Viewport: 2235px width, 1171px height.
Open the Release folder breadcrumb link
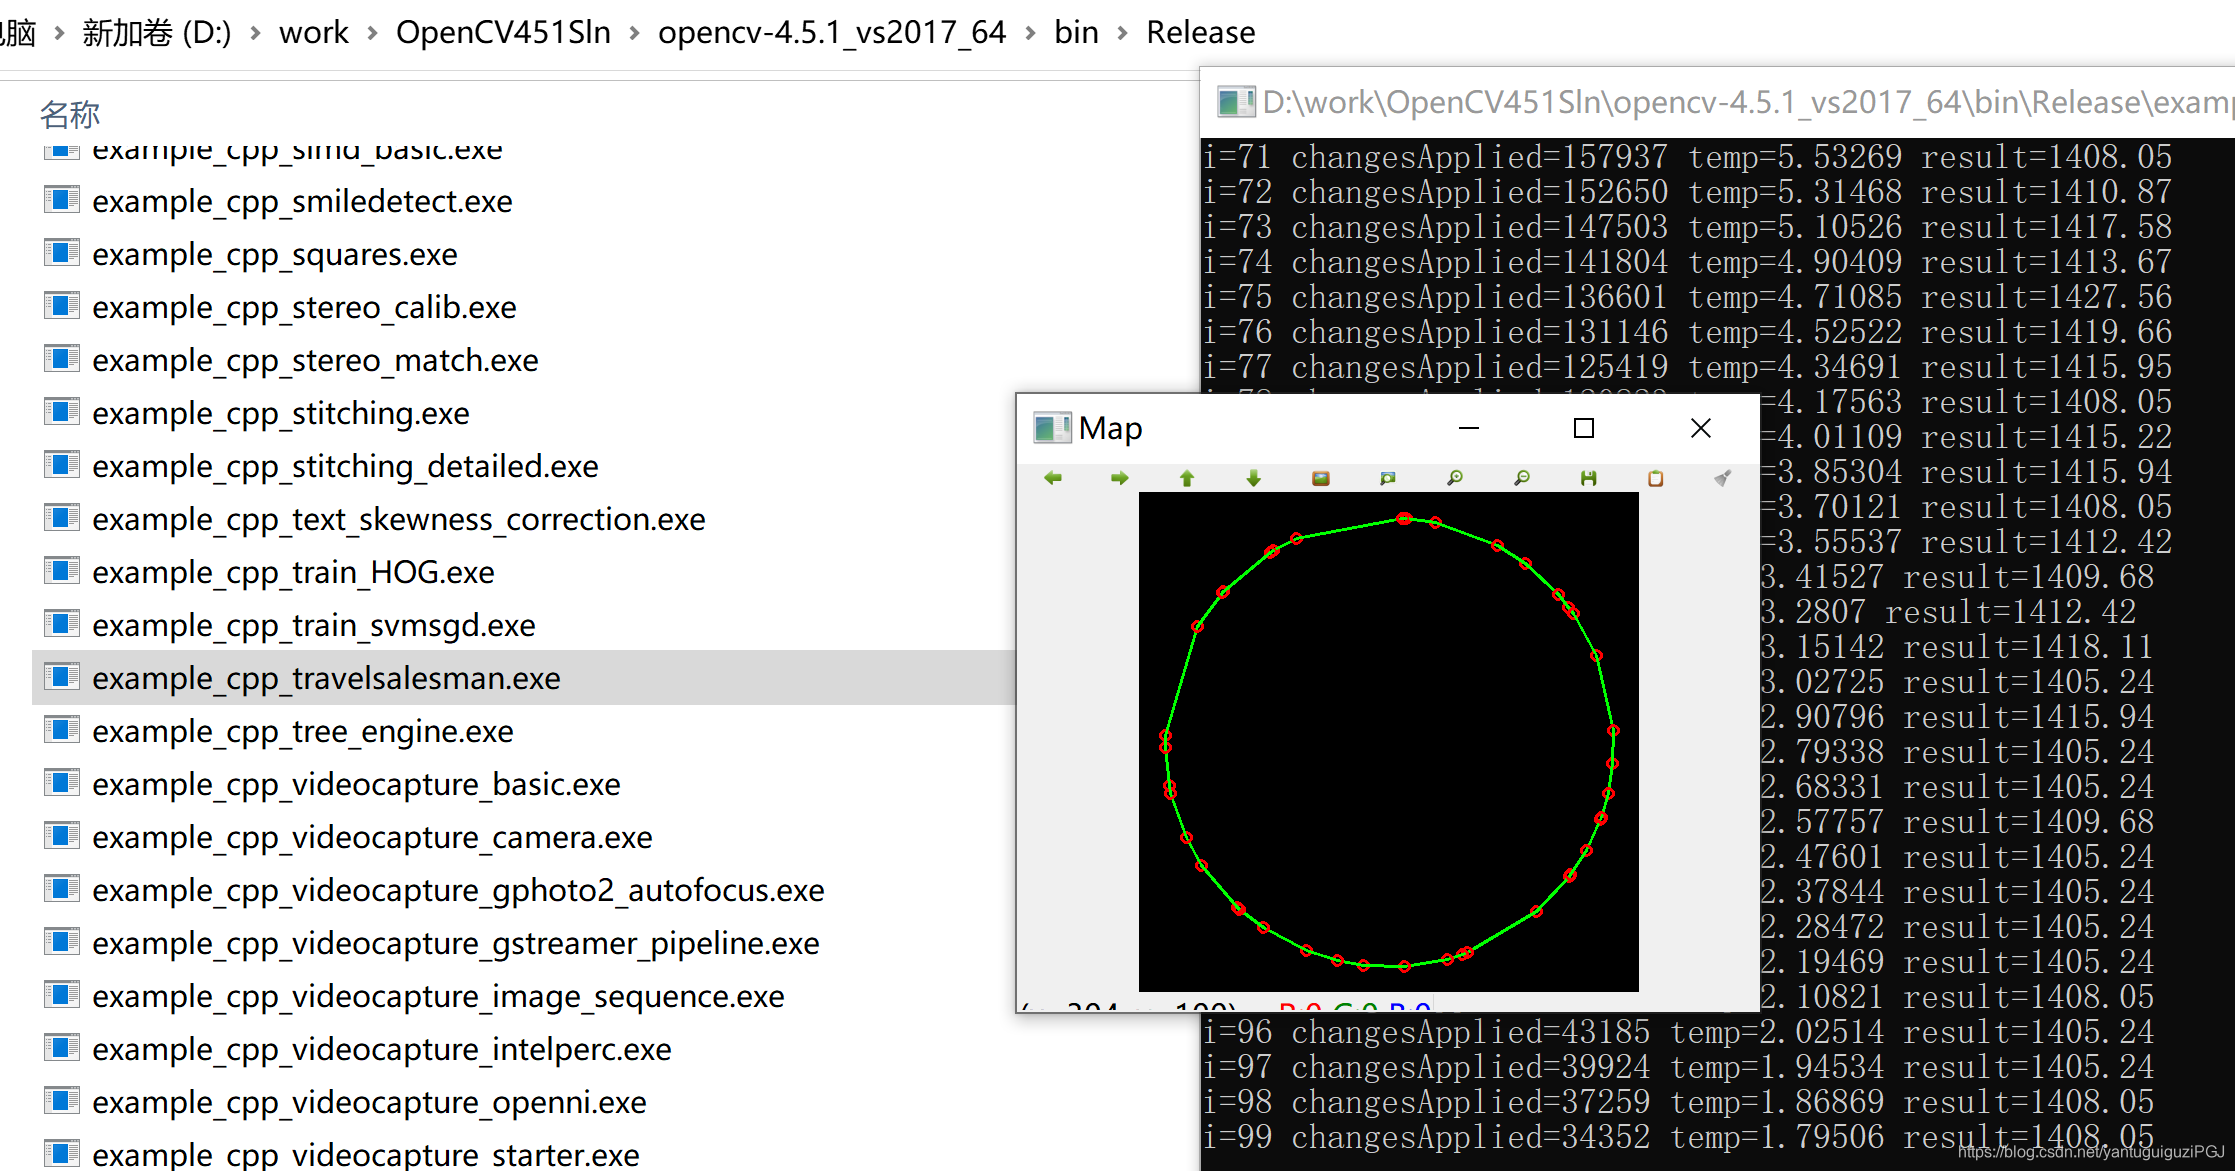[x=1200, y=32]
